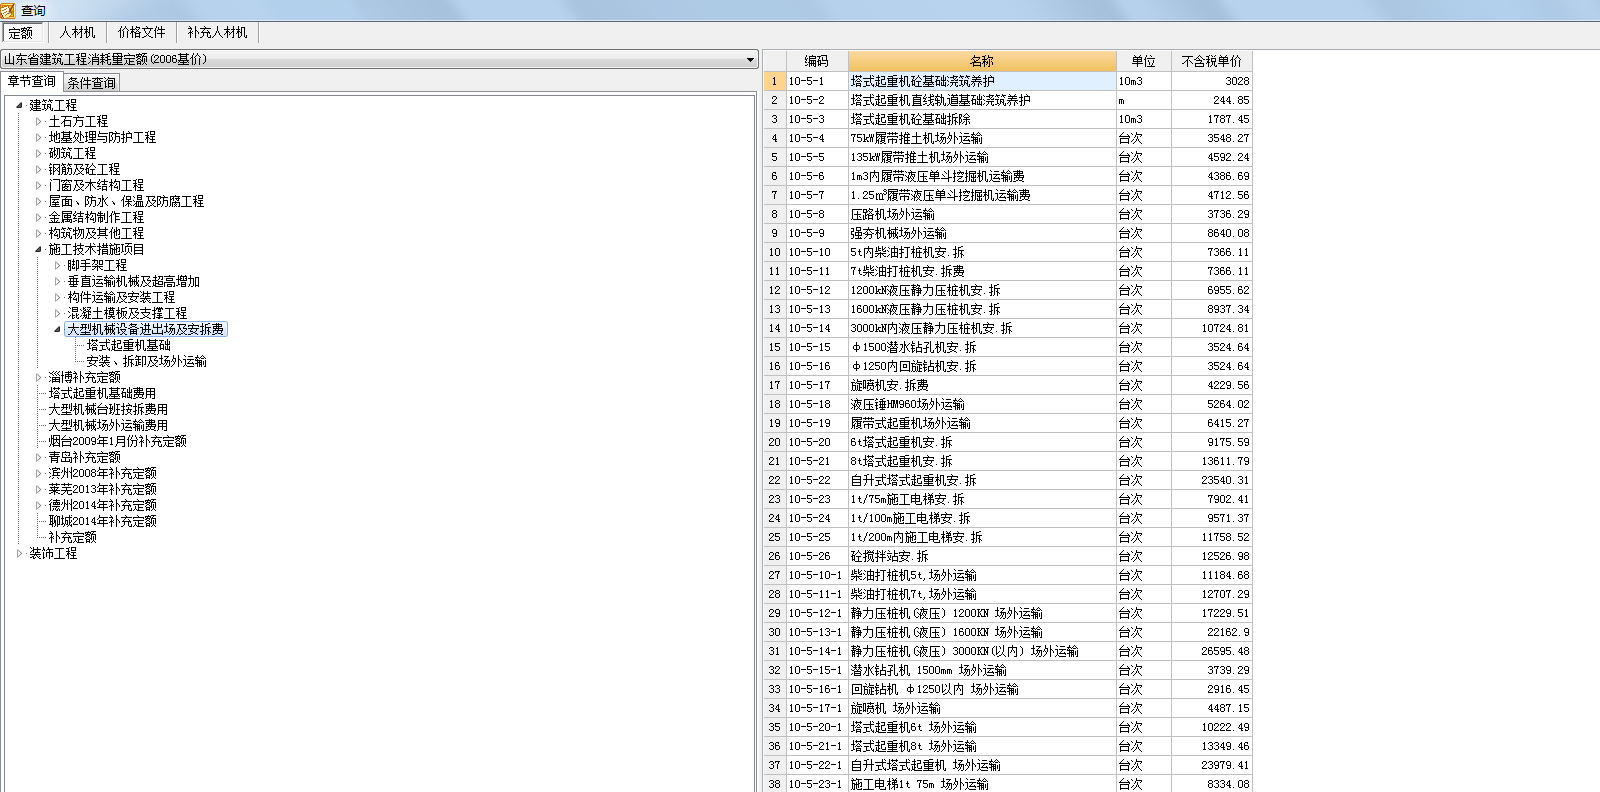Viewport: 1600px width, 792px height.
Task: Switch to the 定额 tab
Action: 21,33
